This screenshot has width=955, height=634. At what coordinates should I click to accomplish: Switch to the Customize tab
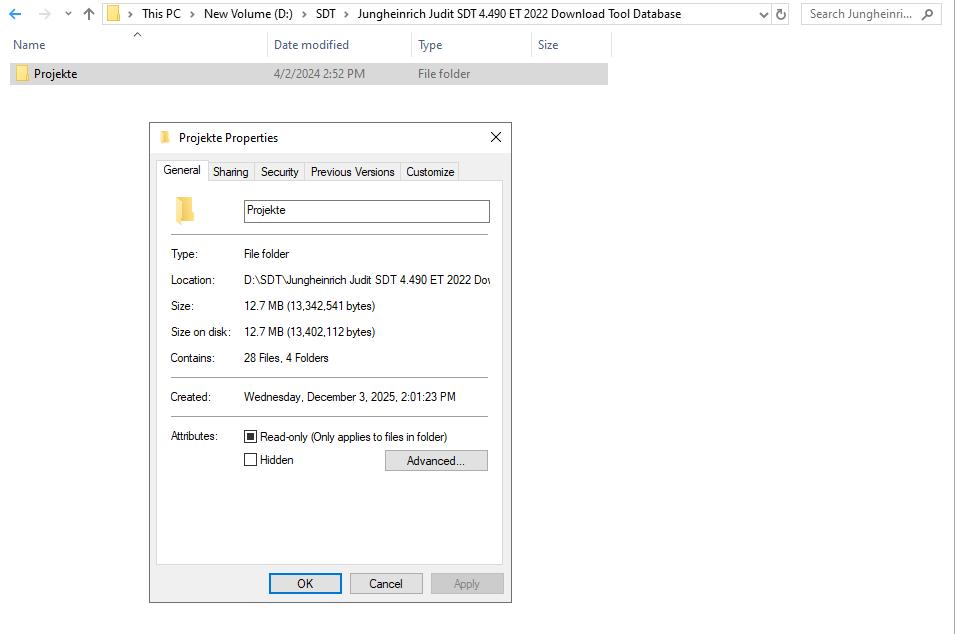[431, 172]
